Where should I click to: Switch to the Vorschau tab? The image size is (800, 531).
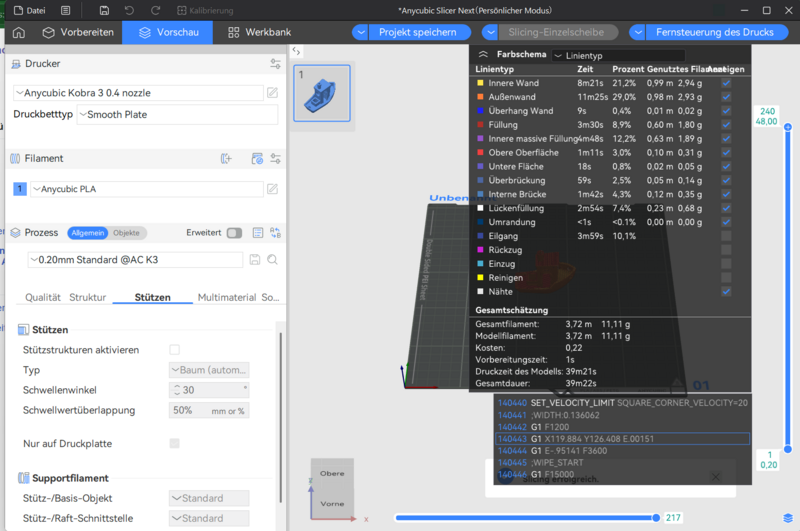point(168,32)
